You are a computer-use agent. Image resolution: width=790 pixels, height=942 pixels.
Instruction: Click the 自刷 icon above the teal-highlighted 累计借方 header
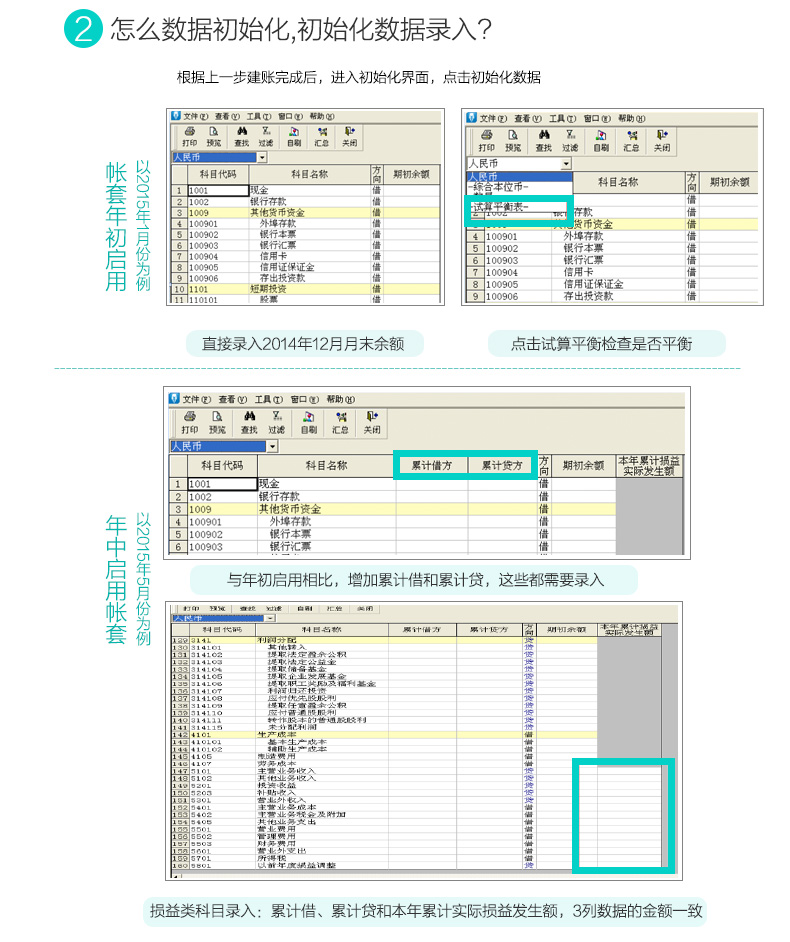click(x=308, y=421)
